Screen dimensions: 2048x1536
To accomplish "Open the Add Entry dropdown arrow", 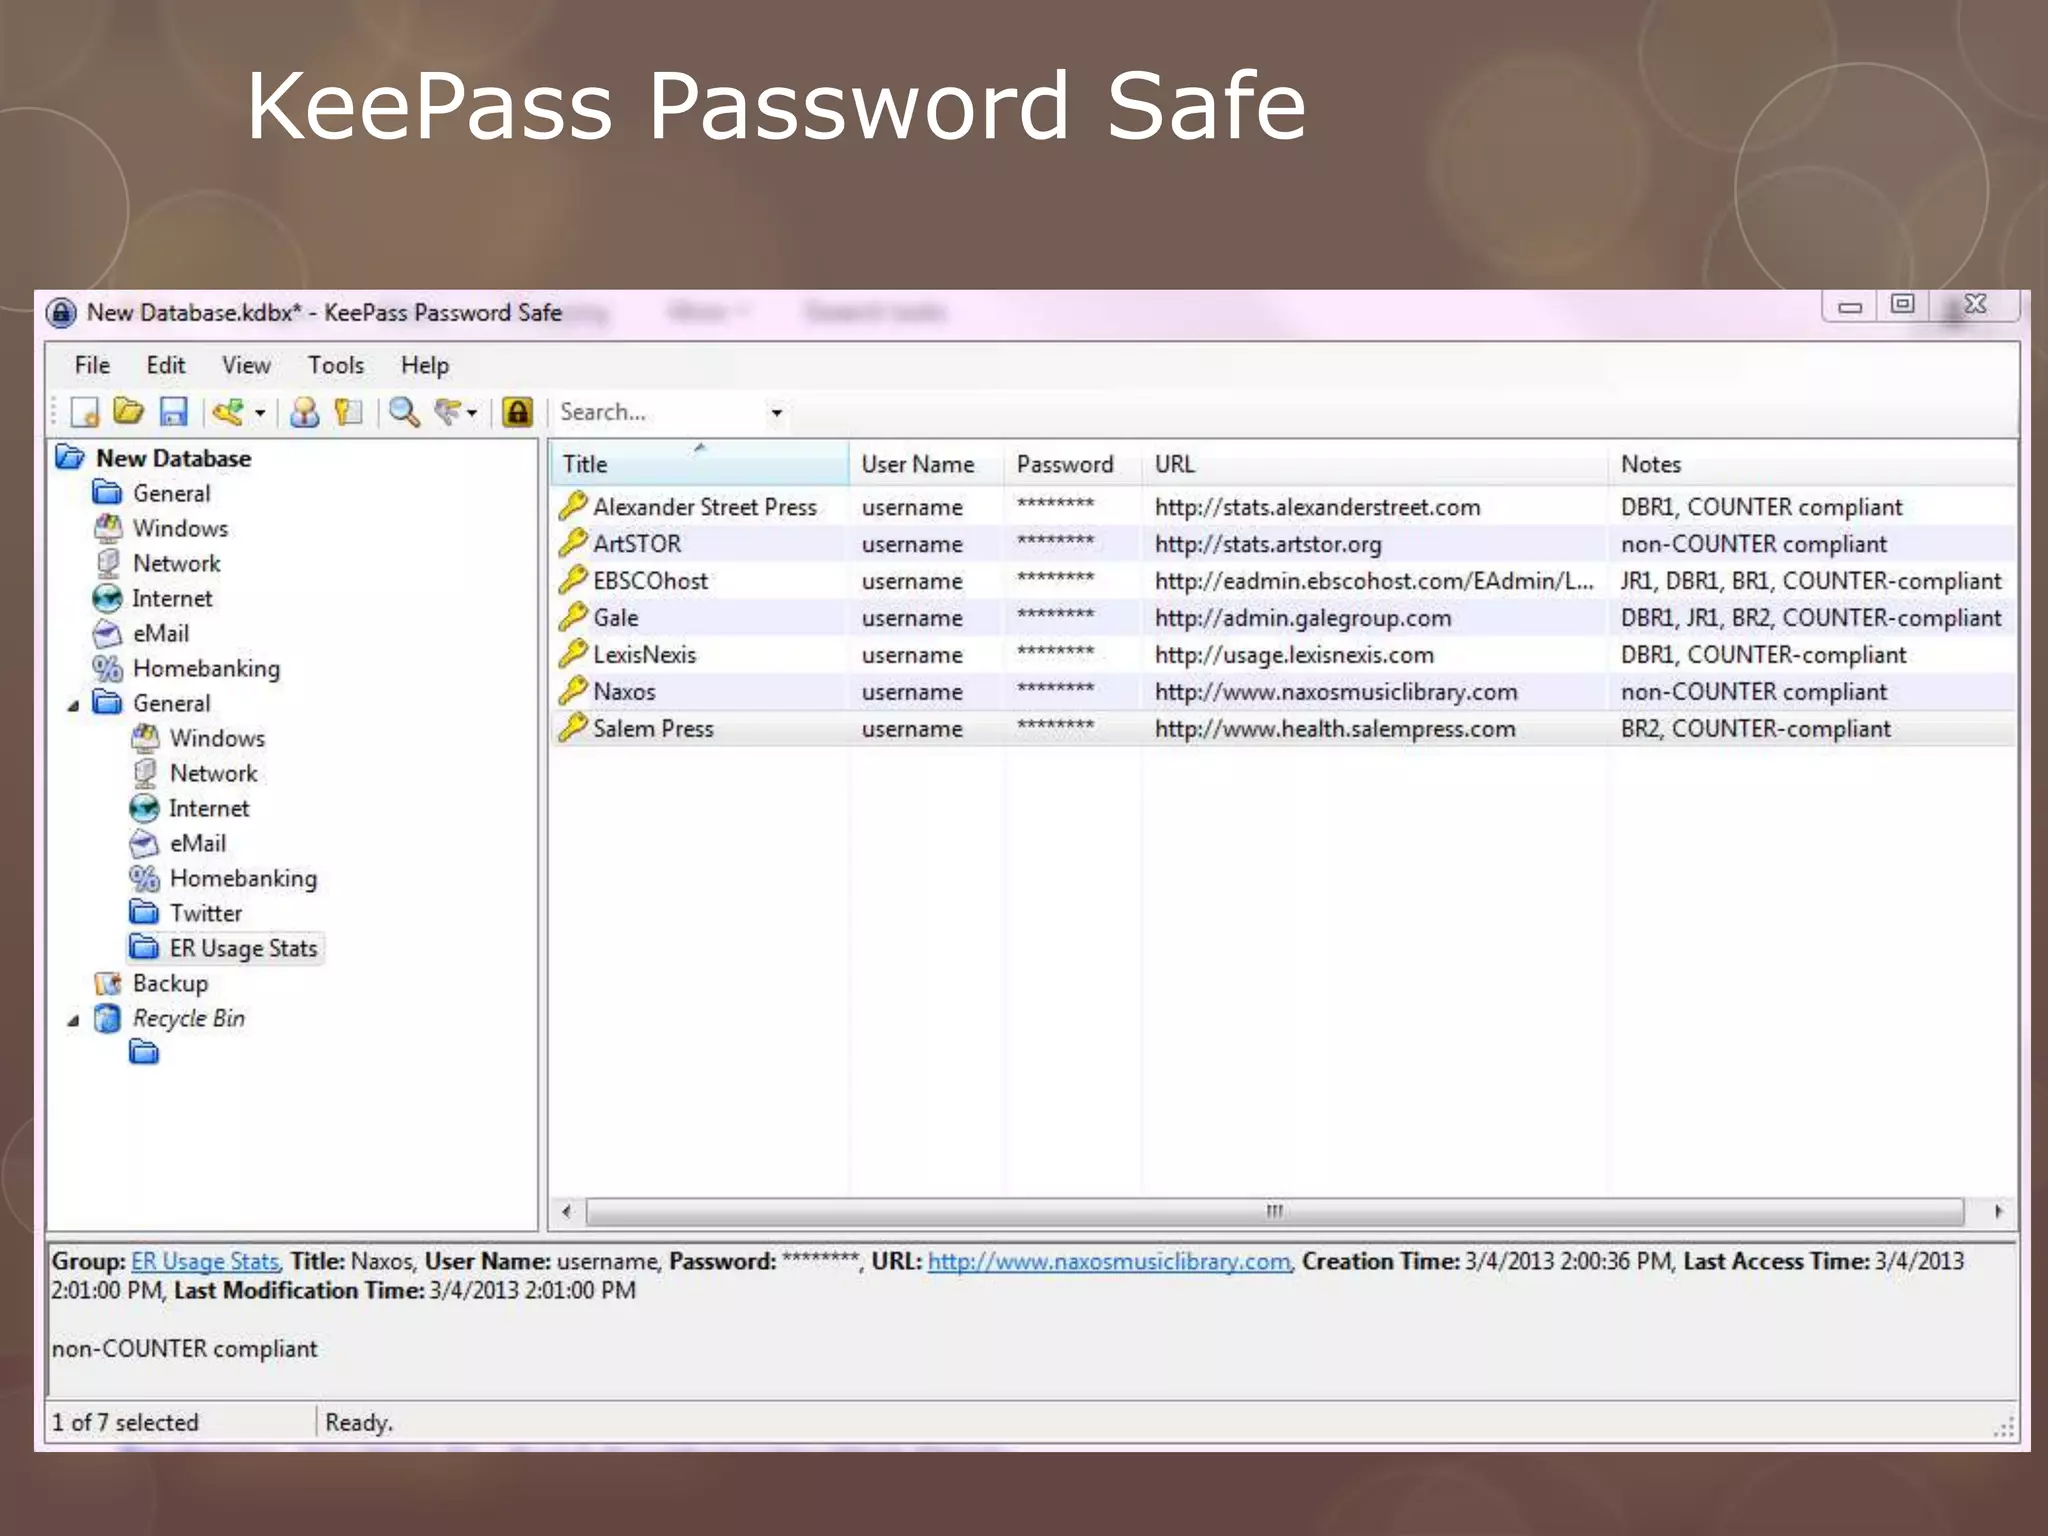I will pos(259,412).
